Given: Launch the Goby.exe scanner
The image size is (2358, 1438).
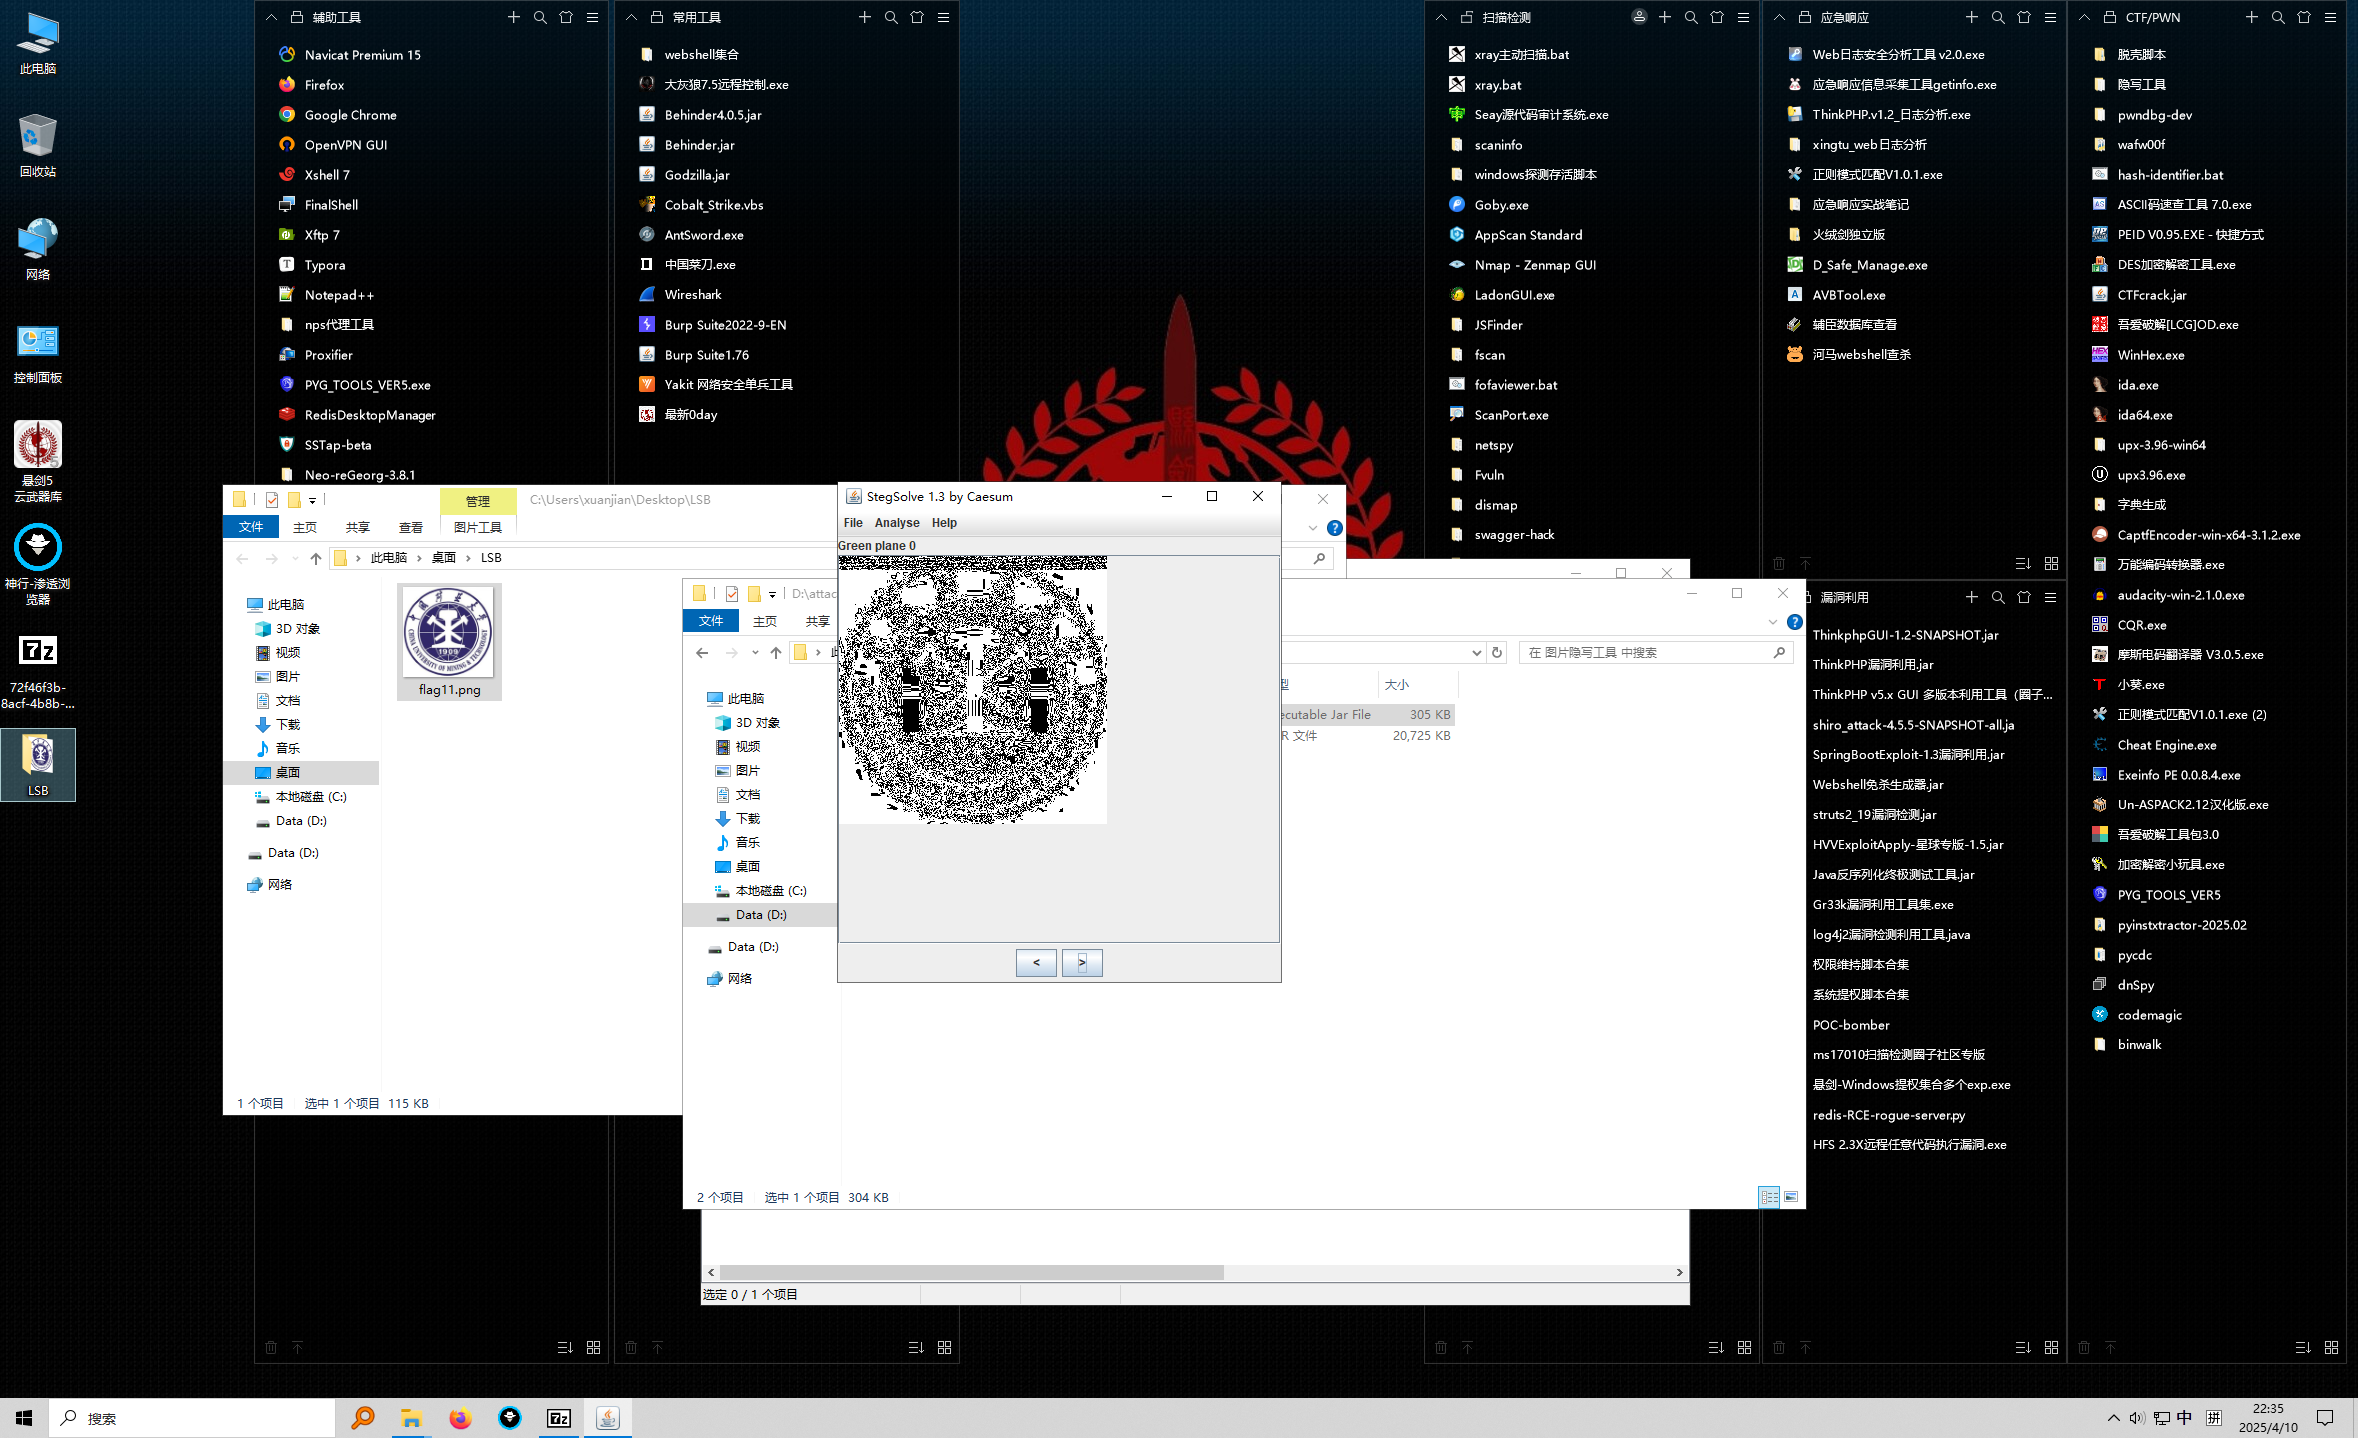Looking at the screenshot, I should tap(1500, 204).
